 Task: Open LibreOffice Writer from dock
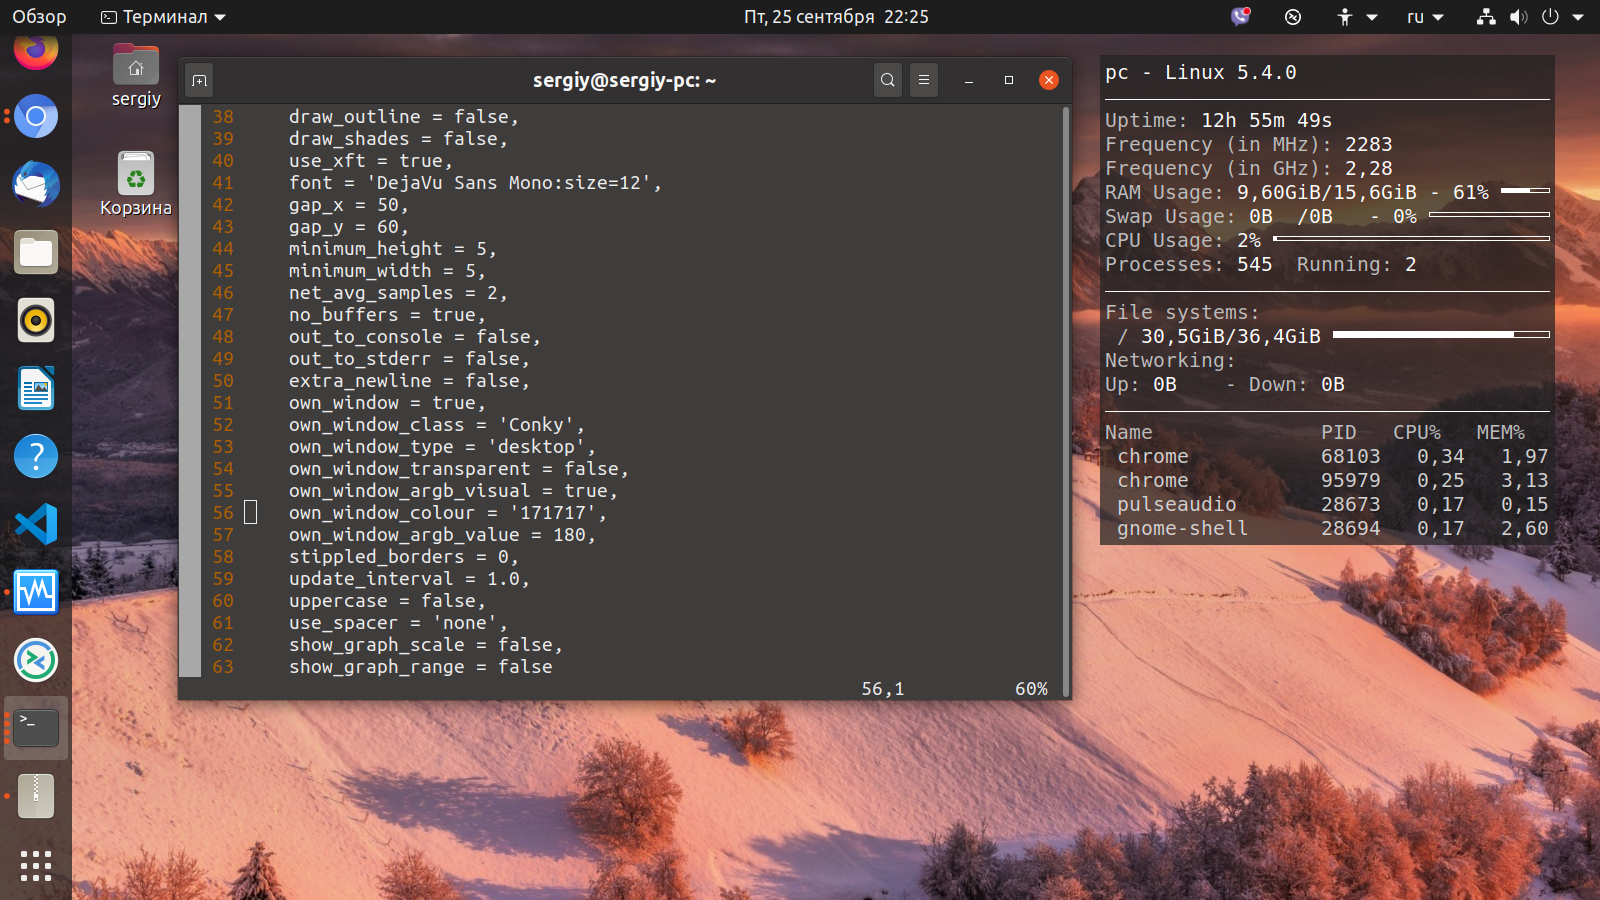pyautogui.click(x=36, y=388)
